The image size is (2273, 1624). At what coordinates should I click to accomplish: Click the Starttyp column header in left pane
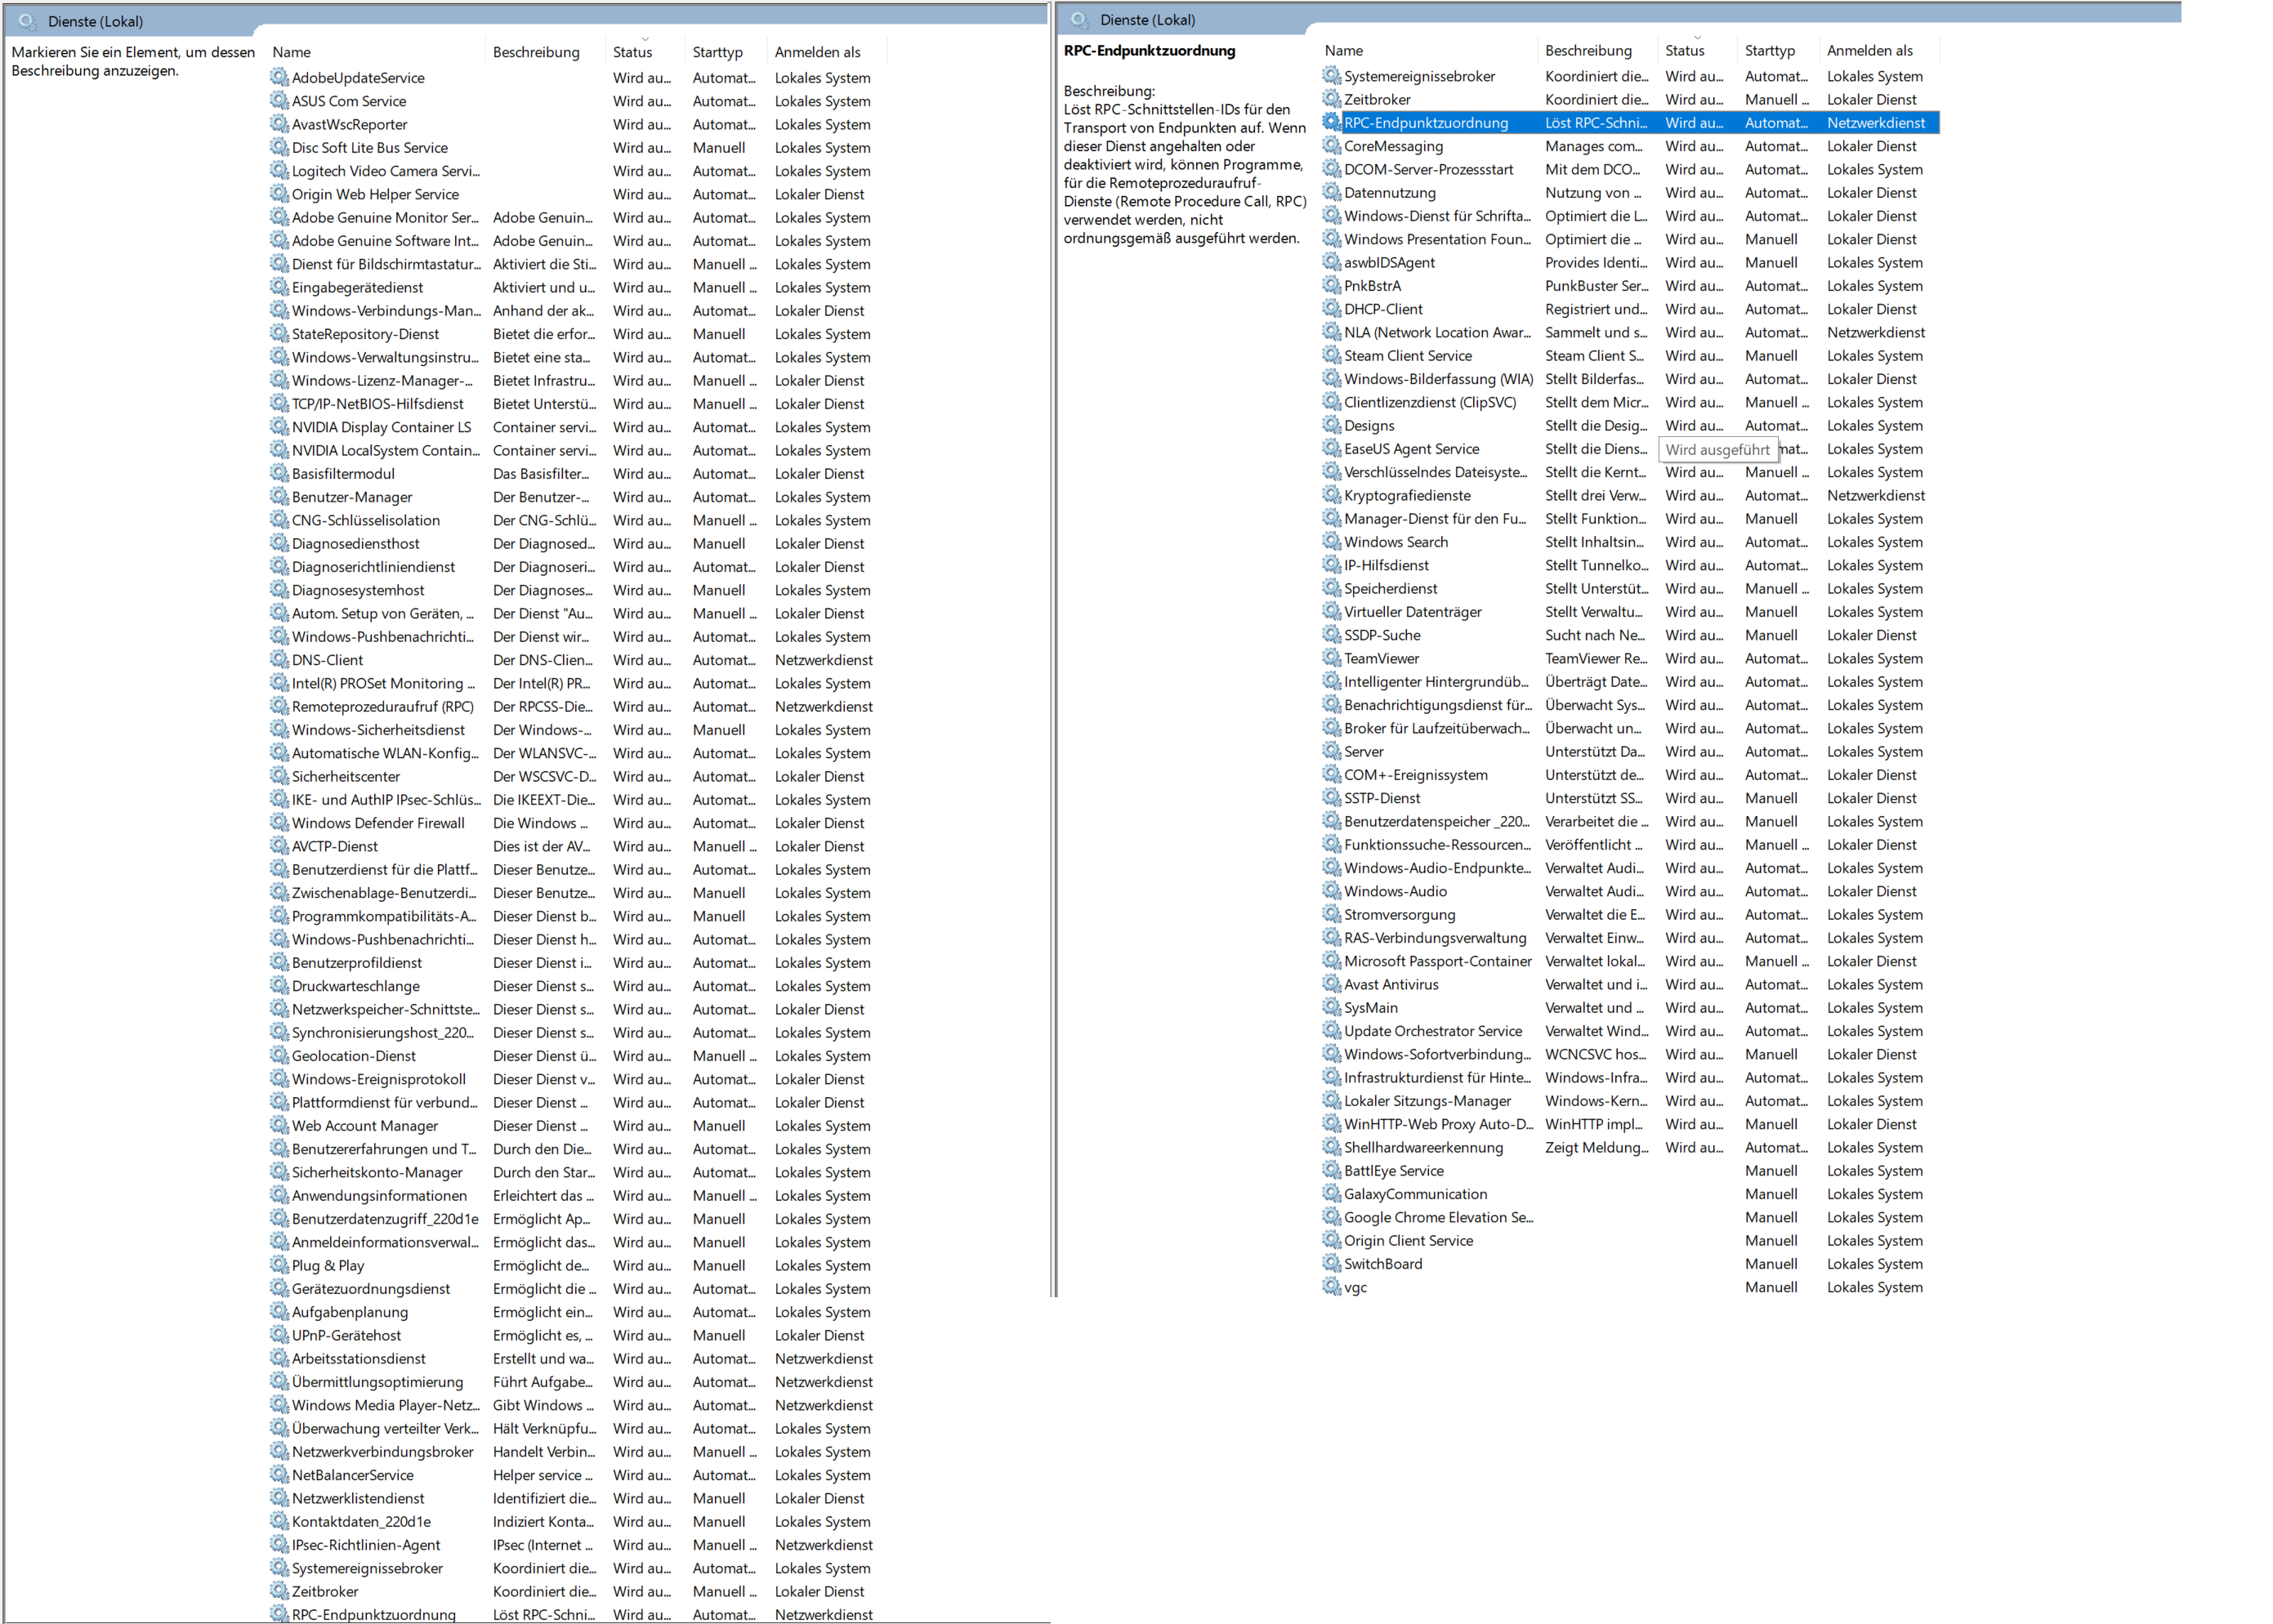coord(717,52)
